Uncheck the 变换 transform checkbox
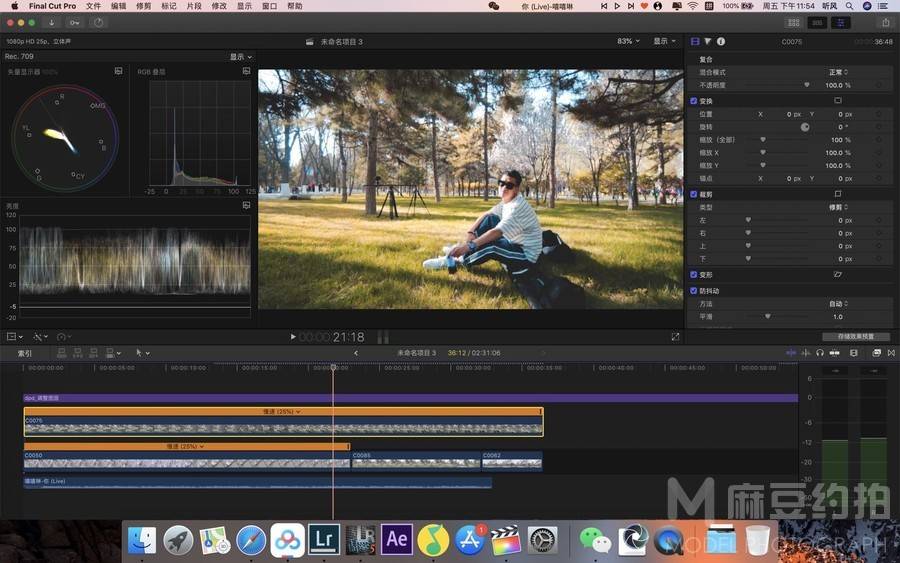Screen dimensions: 900x563 pyautogui.click(x=693, y=101)
